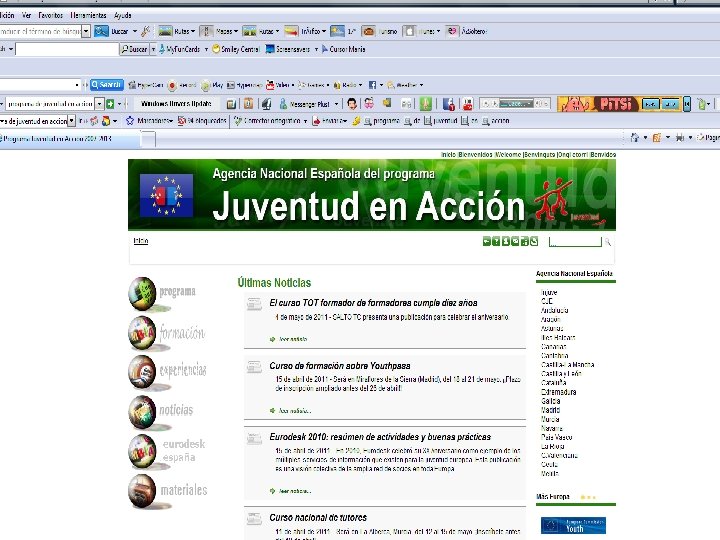Click the 'Inicio' breadcrumb link

coord(141,241)
